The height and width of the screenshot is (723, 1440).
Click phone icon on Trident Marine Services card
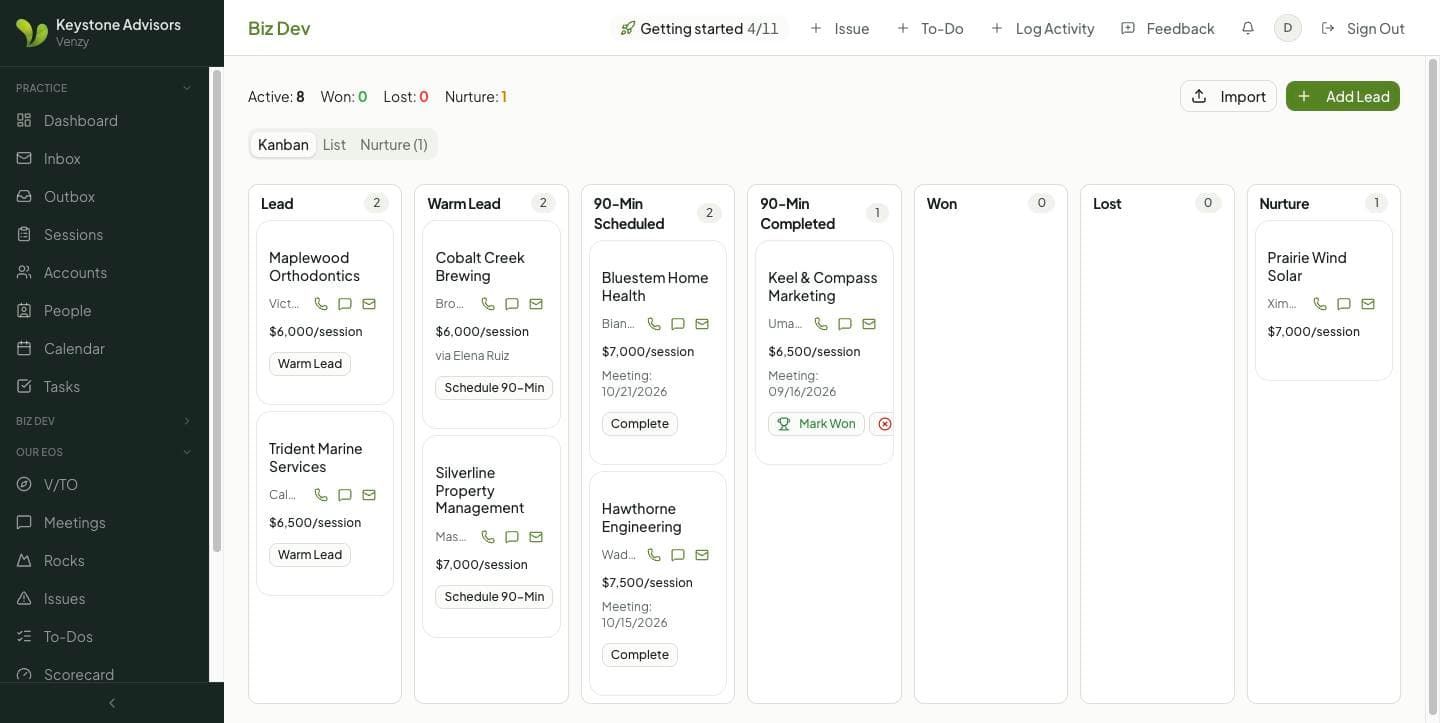point(321,495)
